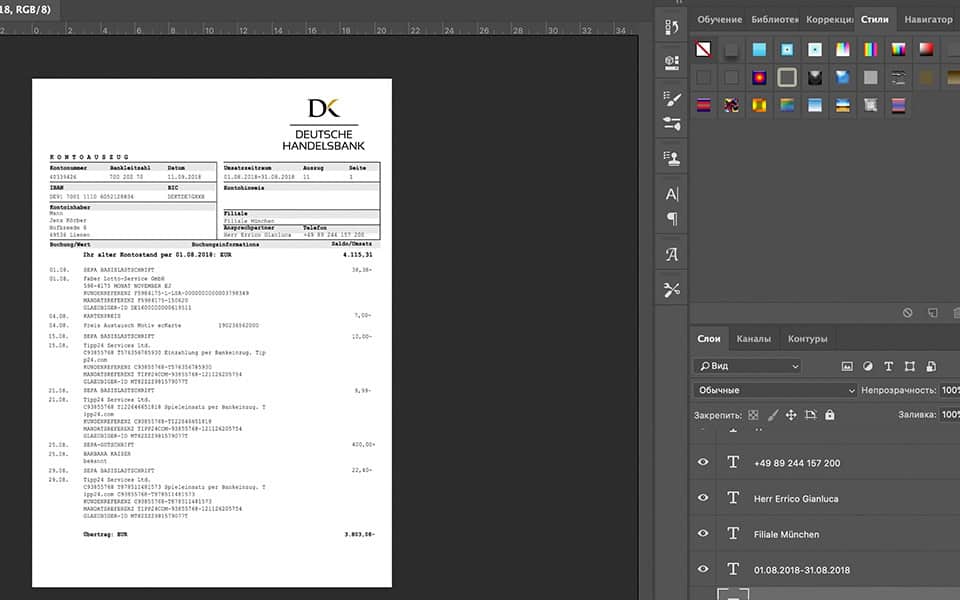Select the 'Herr Errico Gianluca' layer name
960x600 pixels.
[x=796, y=498]
